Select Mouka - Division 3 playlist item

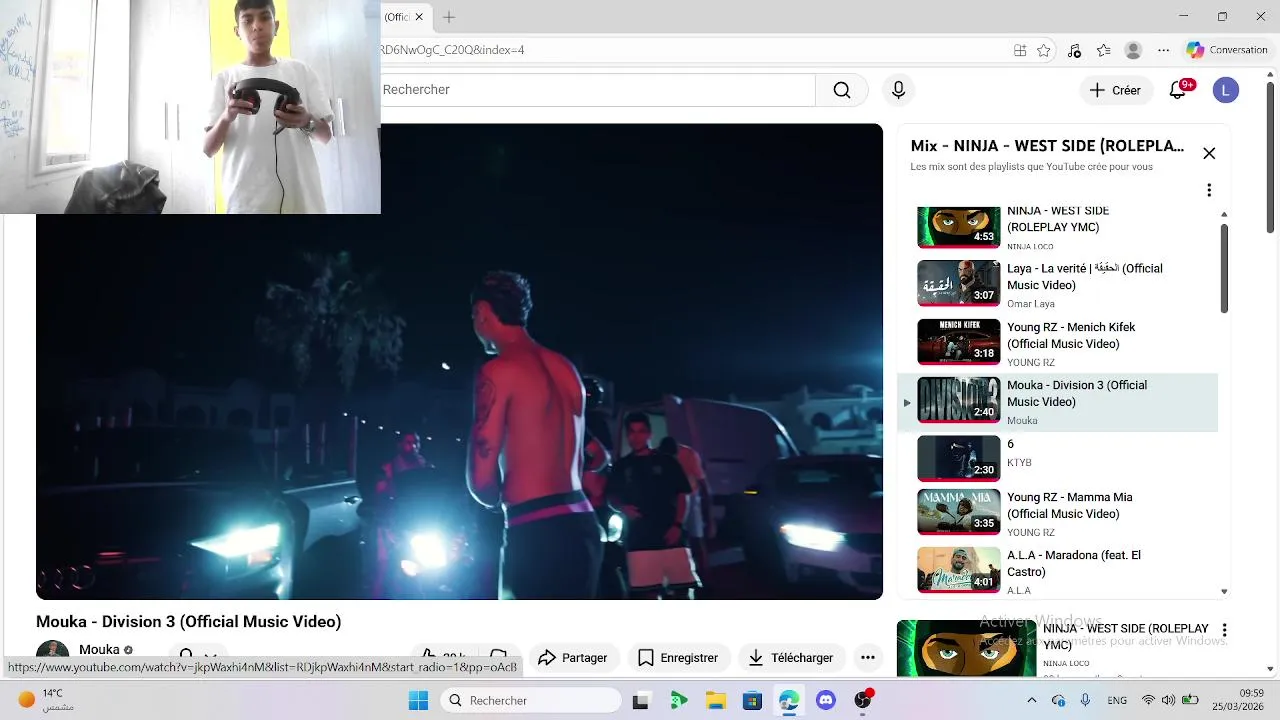1057,403
